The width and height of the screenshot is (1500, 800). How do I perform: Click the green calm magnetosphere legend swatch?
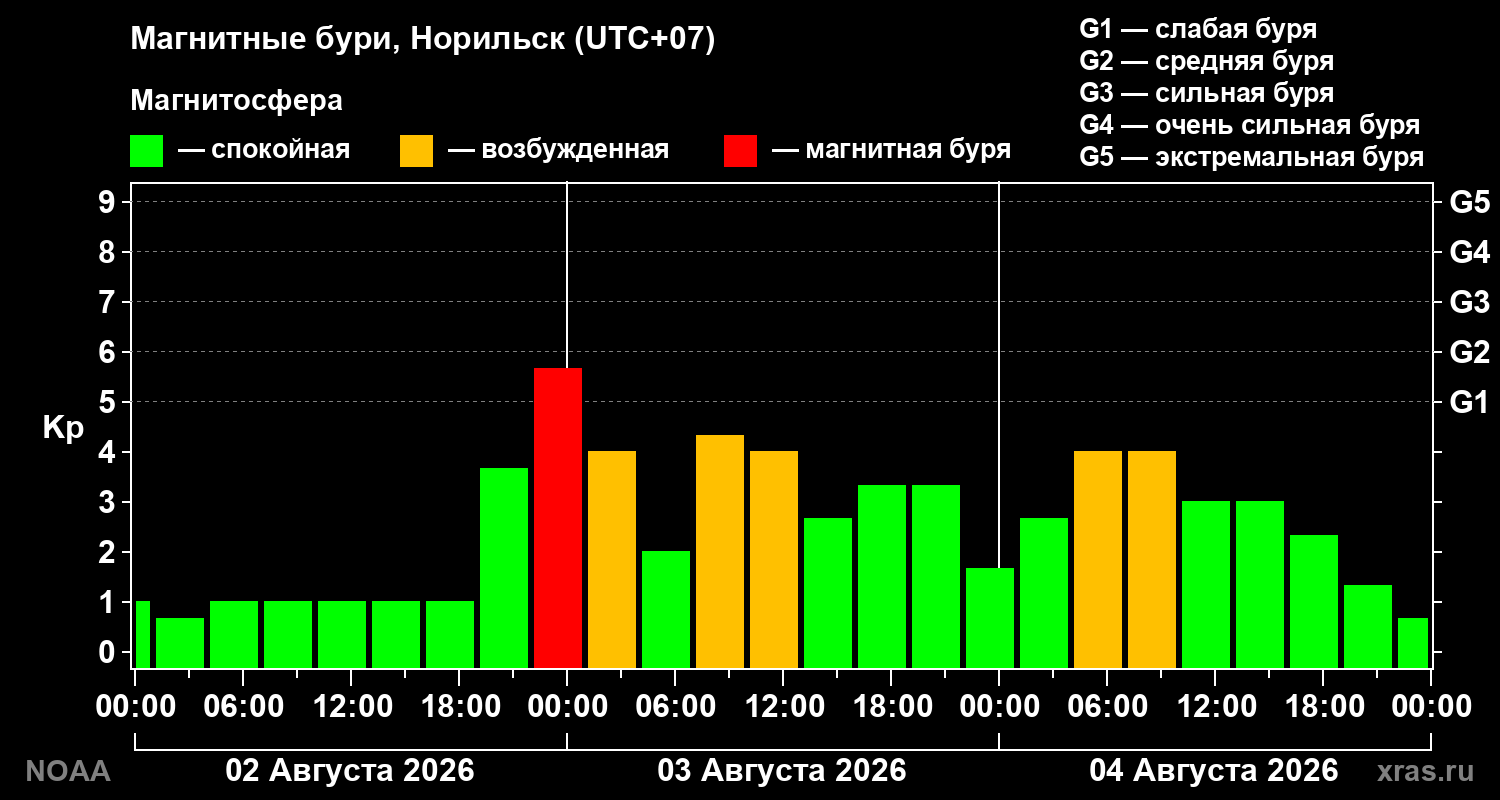click(146, 151)
